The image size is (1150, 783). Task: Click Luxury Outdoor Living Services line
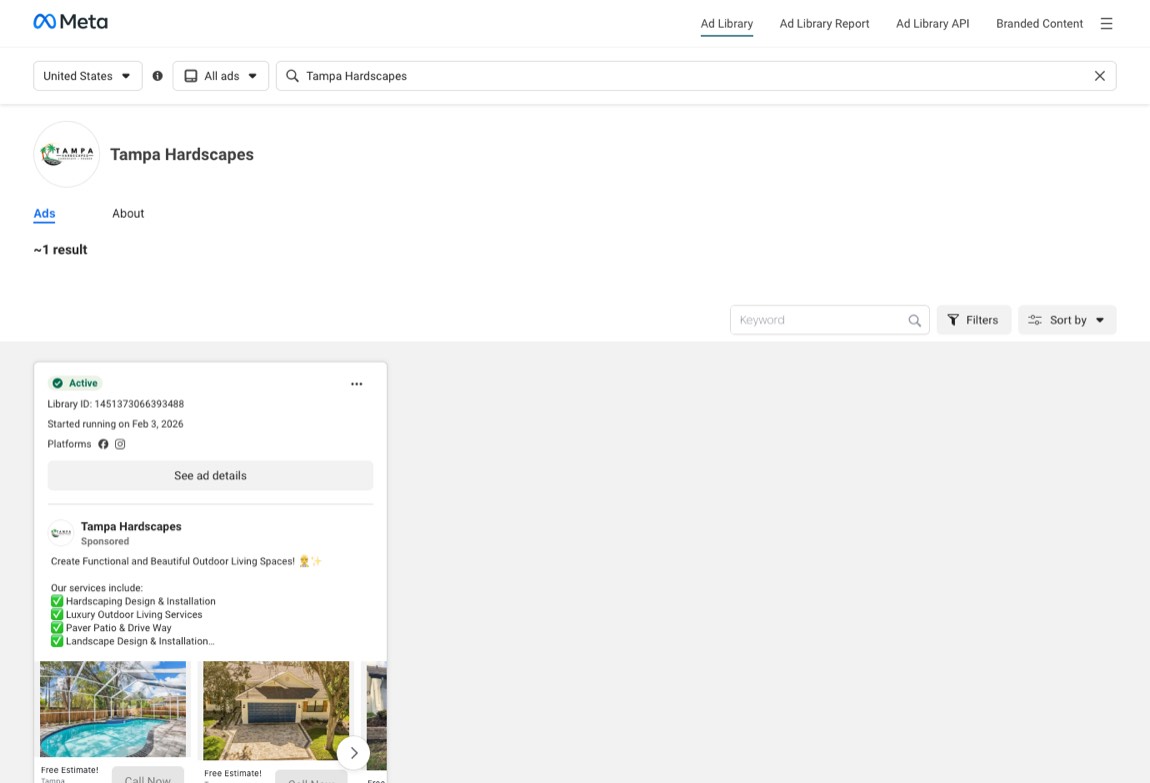pyautogui.click(x=127, y=614)
